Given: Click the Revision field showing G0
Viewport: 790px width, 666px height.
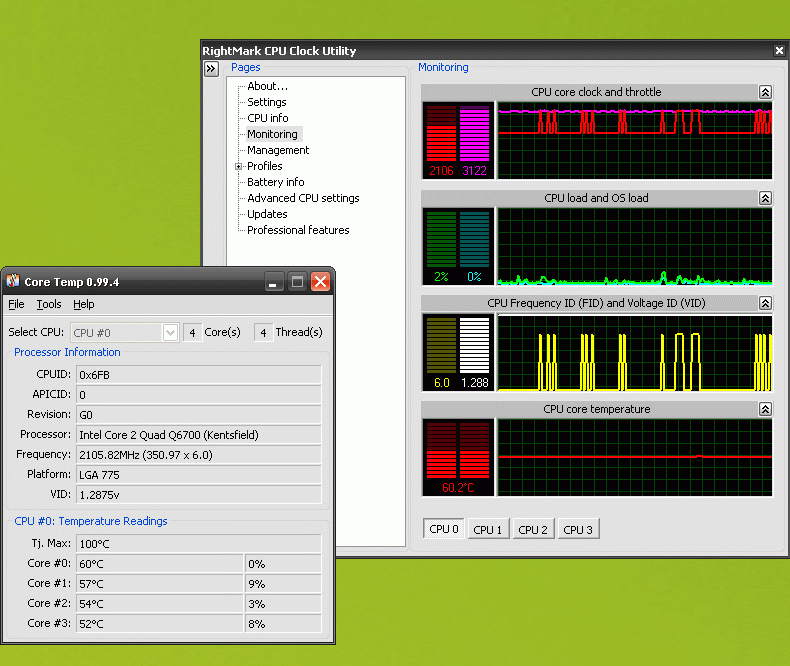Looking at the screenshot, I should (199, 415).
